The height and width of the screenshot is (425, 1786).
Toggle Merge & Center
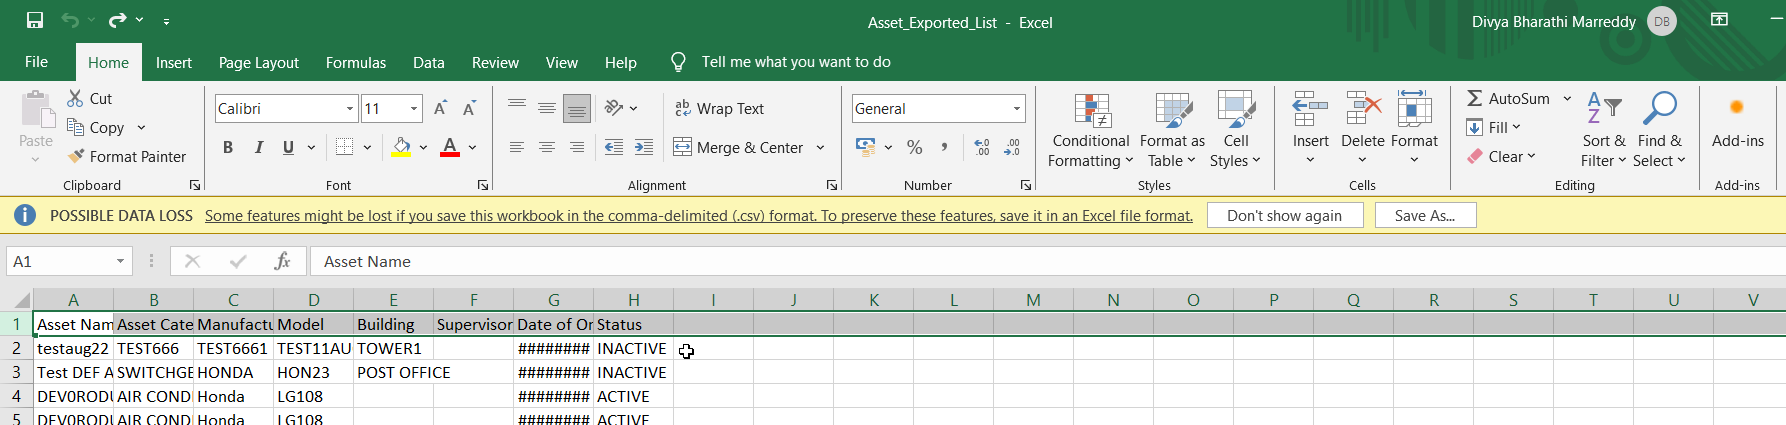click(738, 147)
